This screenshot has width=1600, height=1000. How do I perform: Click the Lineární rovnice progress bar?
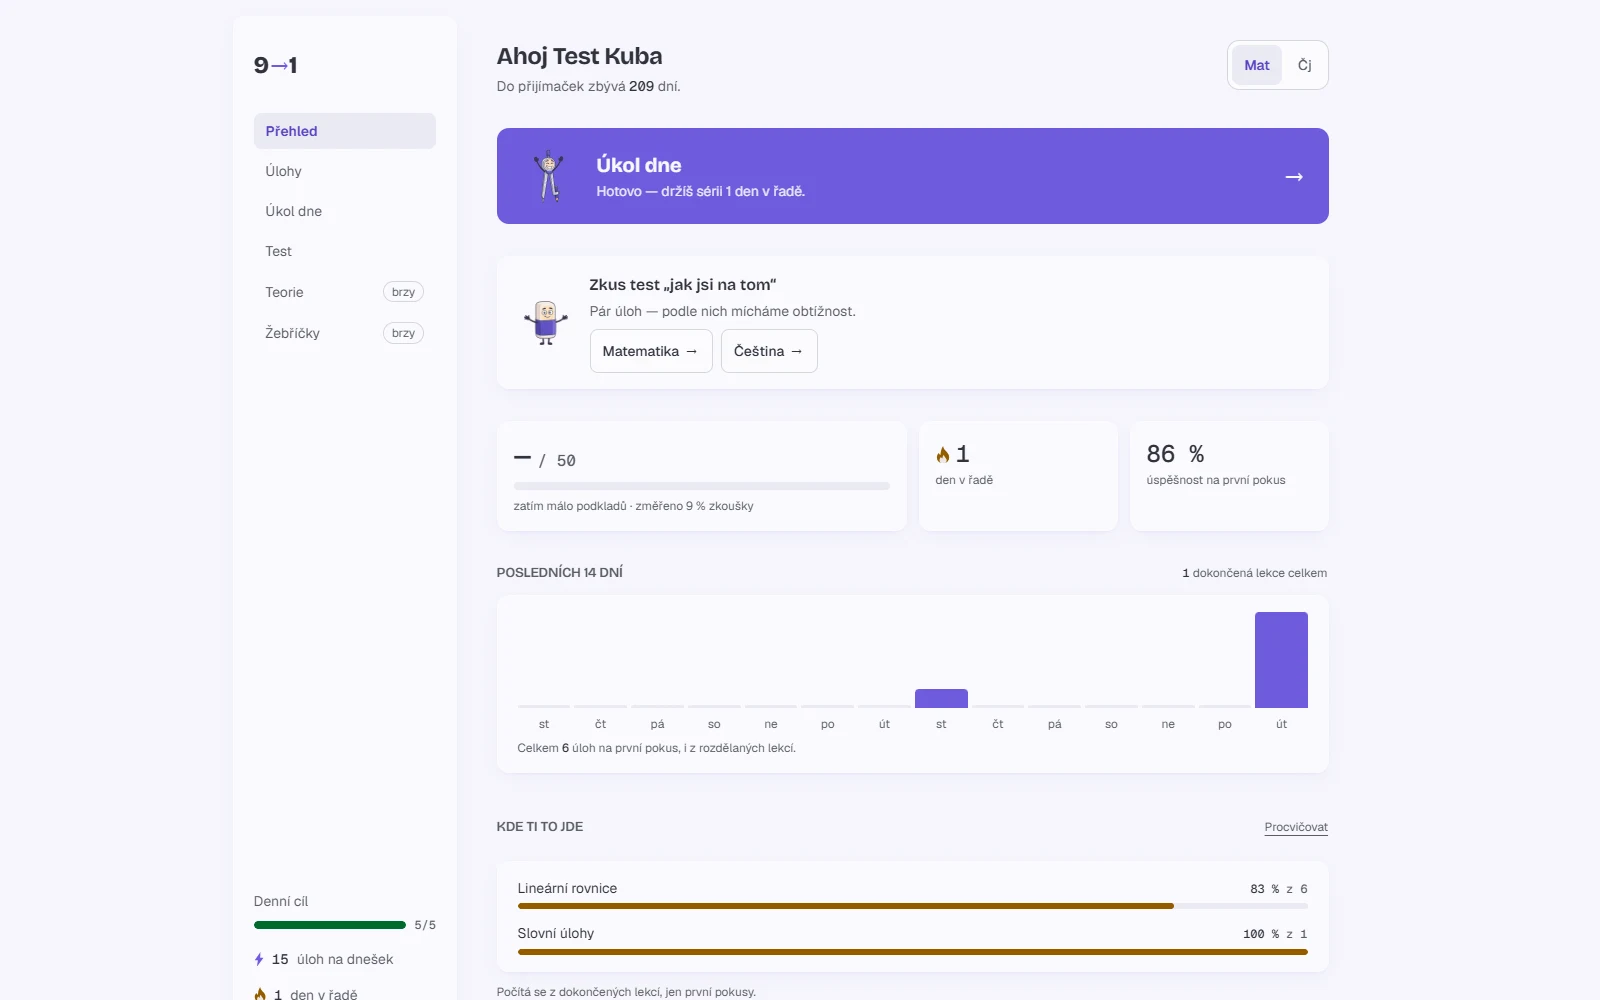[x=913, y=906]
